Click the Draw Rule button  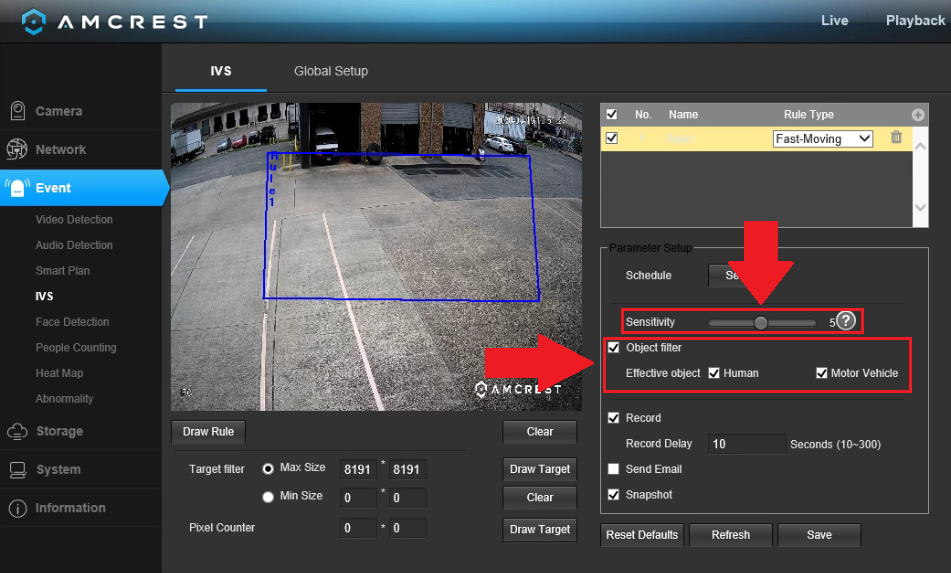[x=208, y=432]
